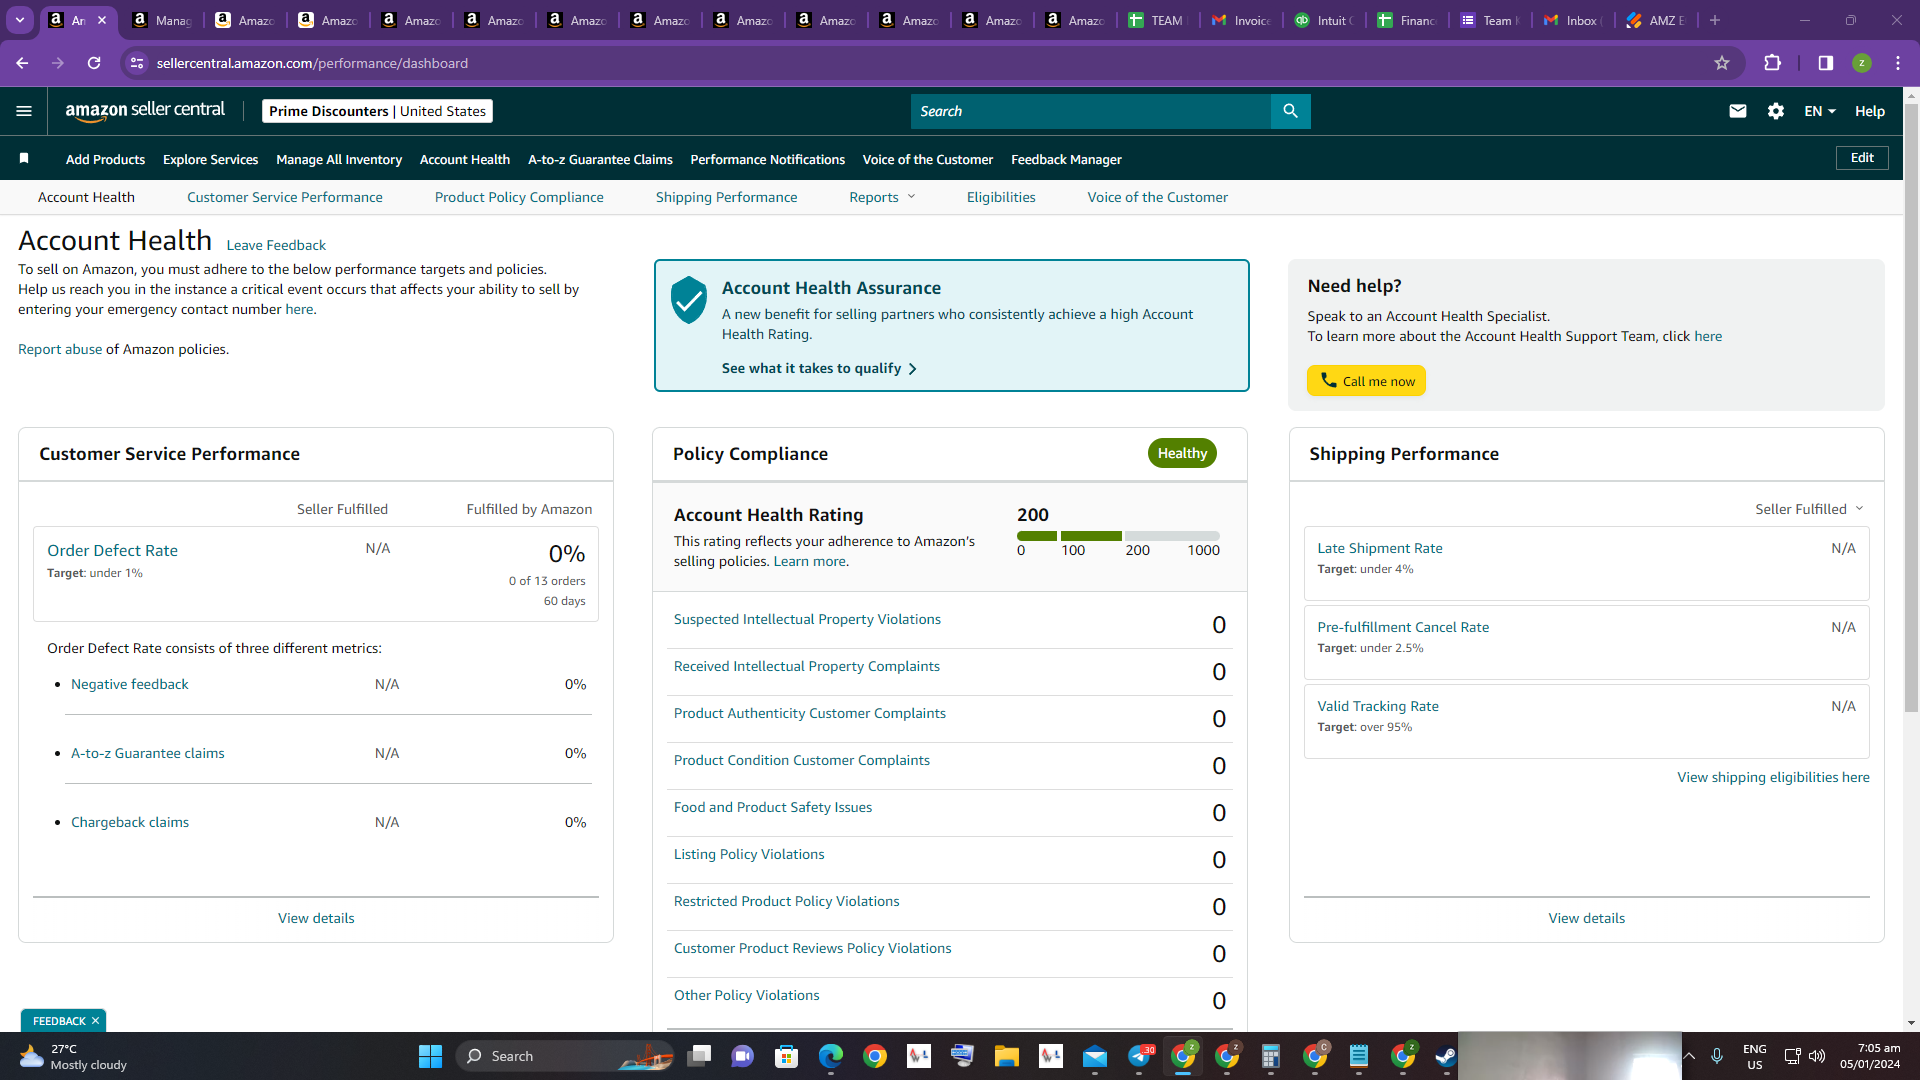Click See what it takes to qualify
This screenshot has height=1080, width=1920.
[x=819, y=368]
